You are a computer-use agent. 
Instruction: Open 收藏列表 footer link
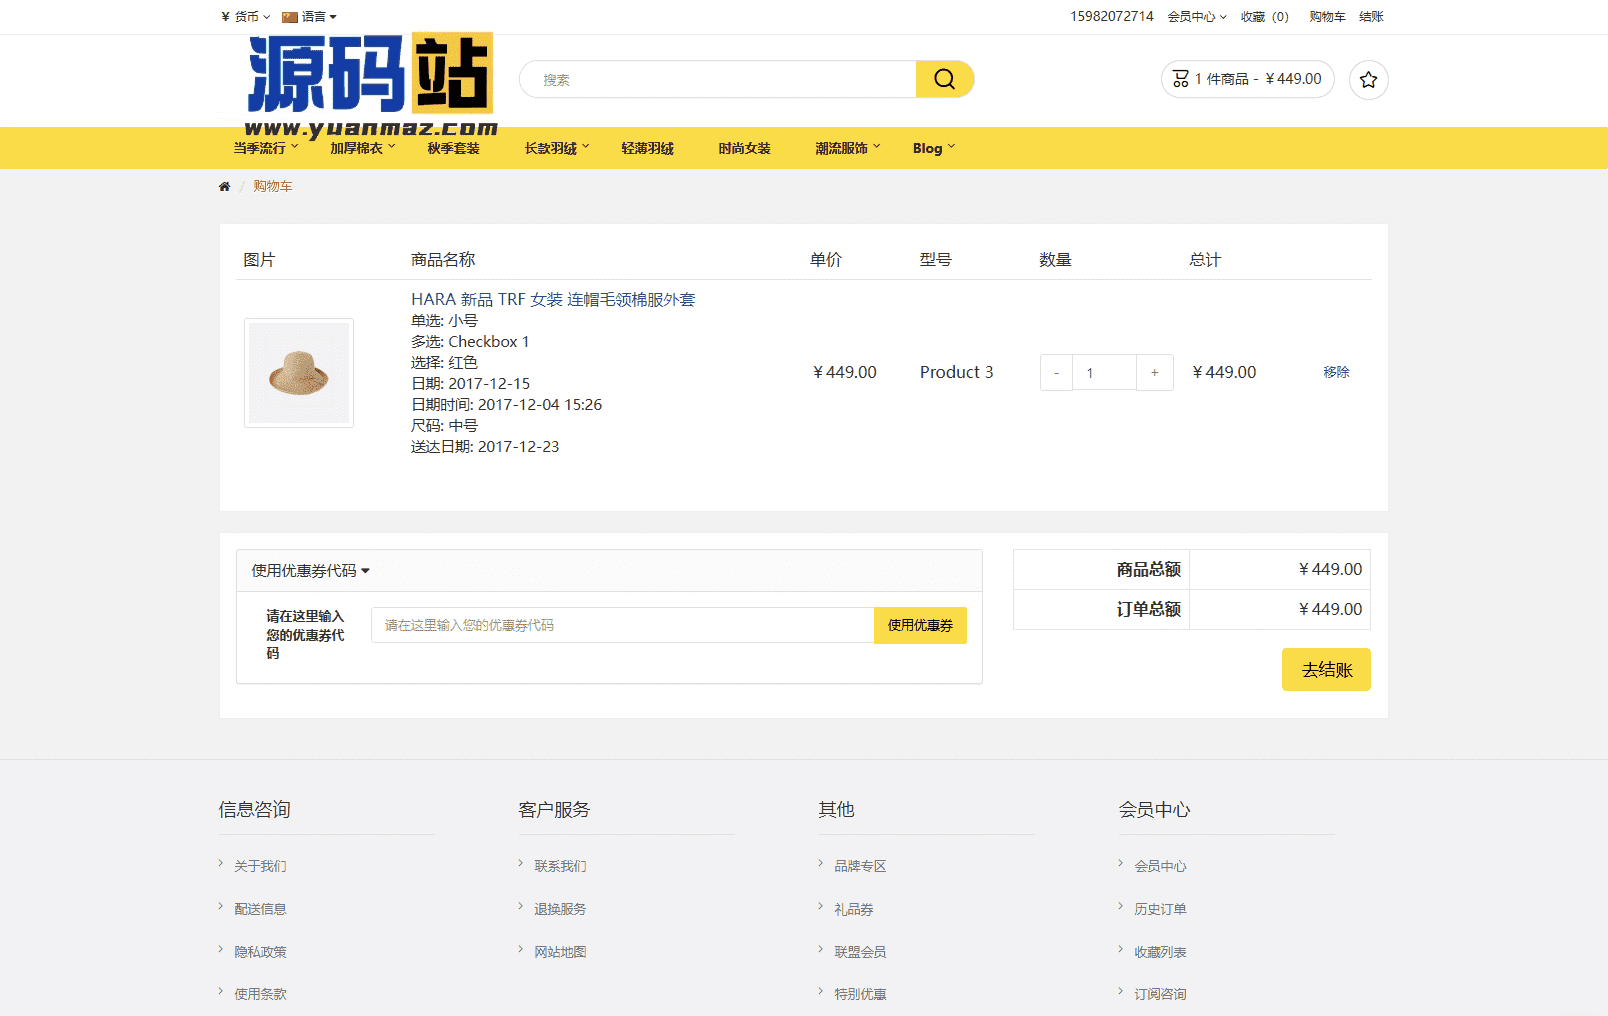pos(1160,952)
